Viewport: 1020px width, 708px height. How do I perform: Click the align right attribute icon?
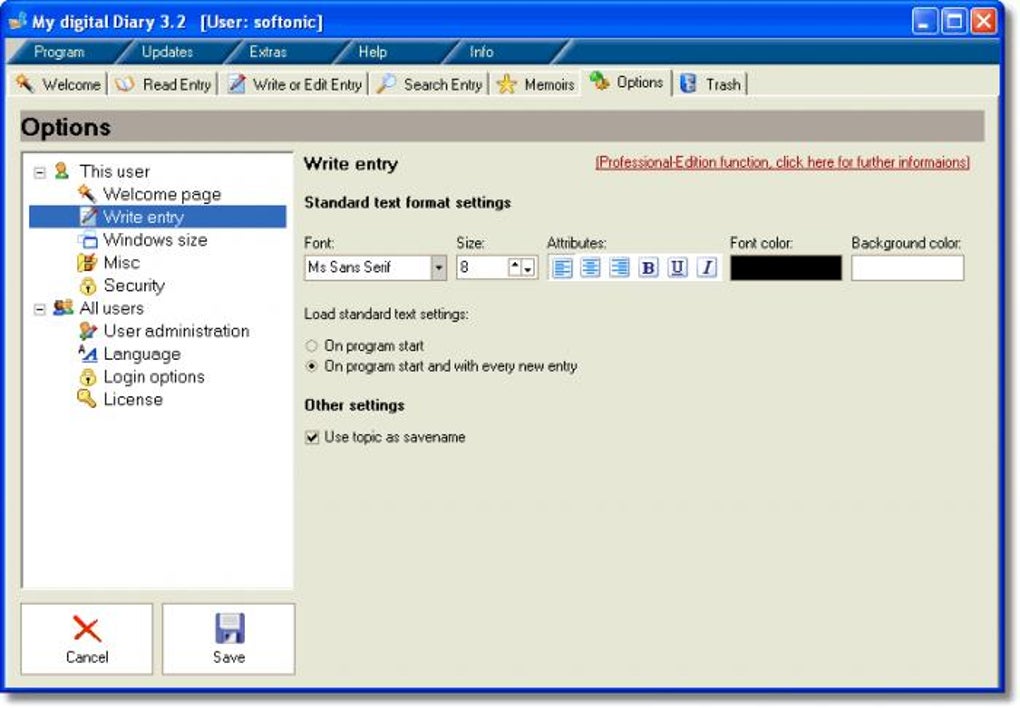click(x=619, y=267)
